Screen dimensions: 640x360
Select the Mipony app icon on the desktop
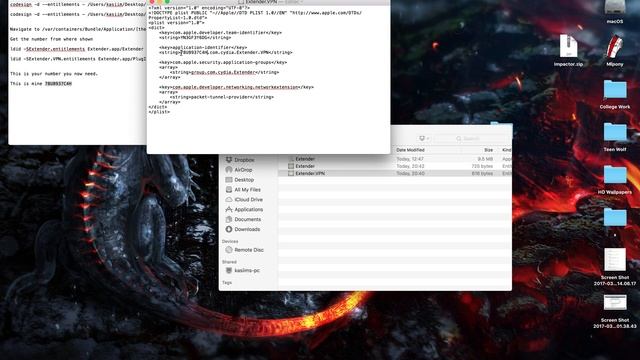[x=615, y=51]
